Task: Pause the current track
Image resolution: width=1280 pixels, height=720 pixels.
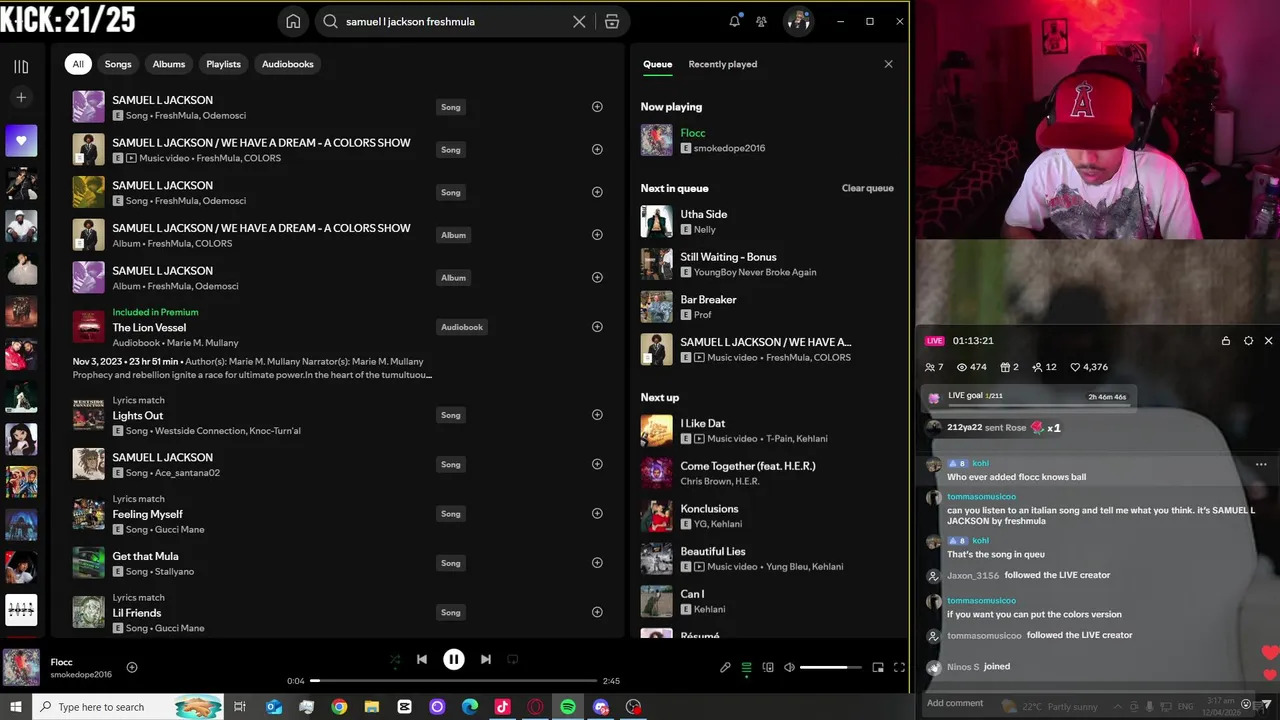Action: pos(454,659)
